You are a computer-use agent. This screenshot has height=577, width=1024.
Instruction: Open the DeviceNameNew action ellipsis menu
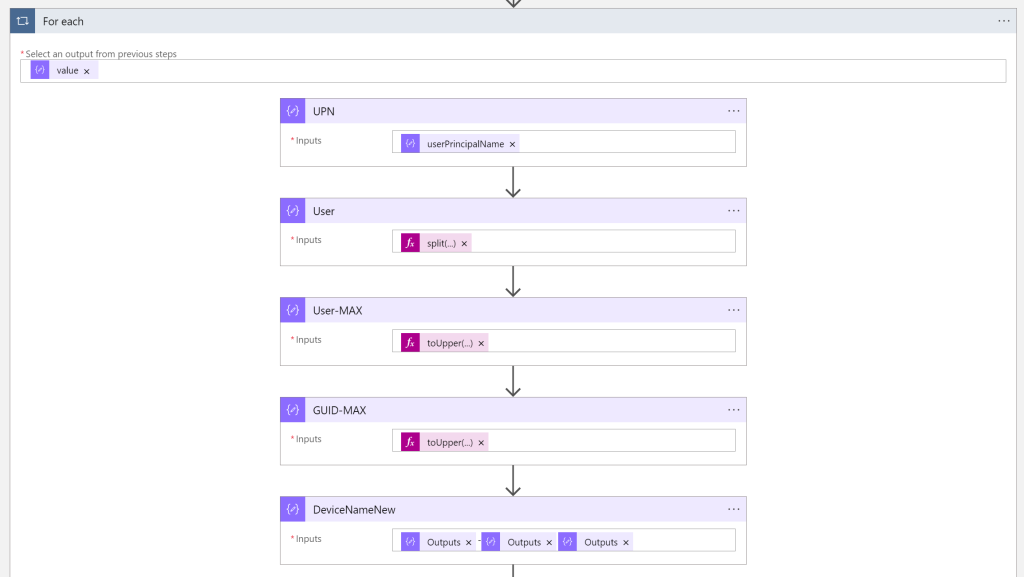coord(734,509)
